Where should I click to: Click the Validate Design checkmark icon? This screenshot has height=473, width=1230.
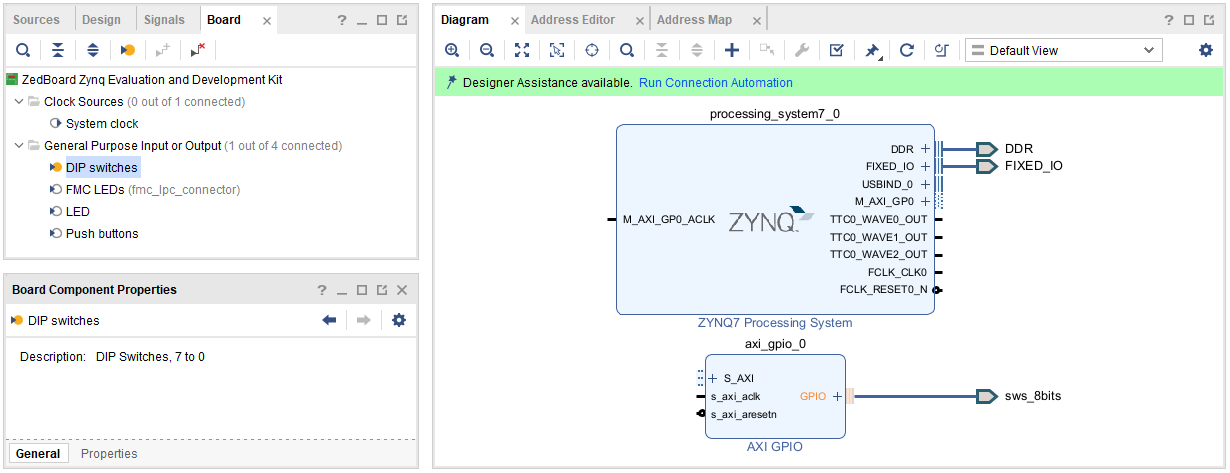pyautogui.click(x=837, y=50)
